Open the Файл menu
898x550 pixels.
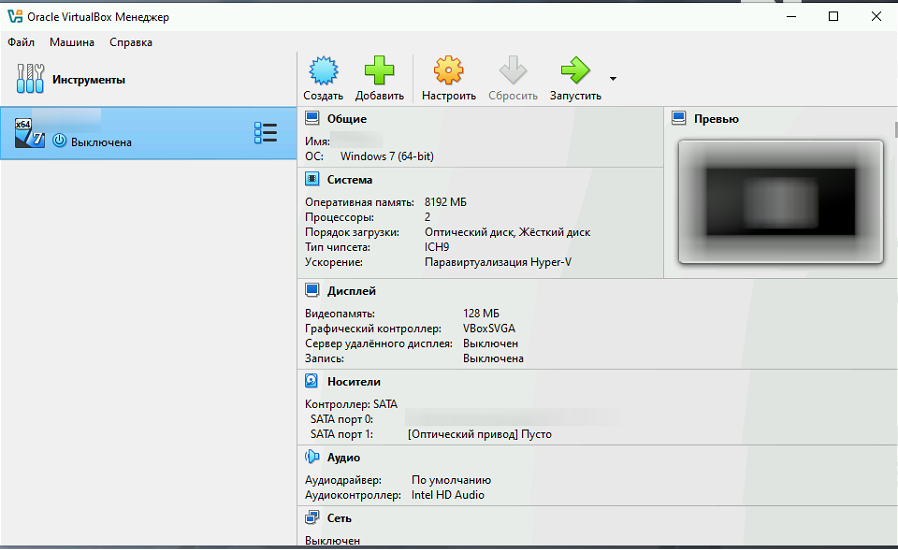pyautogui.click(x=21, y=42)
